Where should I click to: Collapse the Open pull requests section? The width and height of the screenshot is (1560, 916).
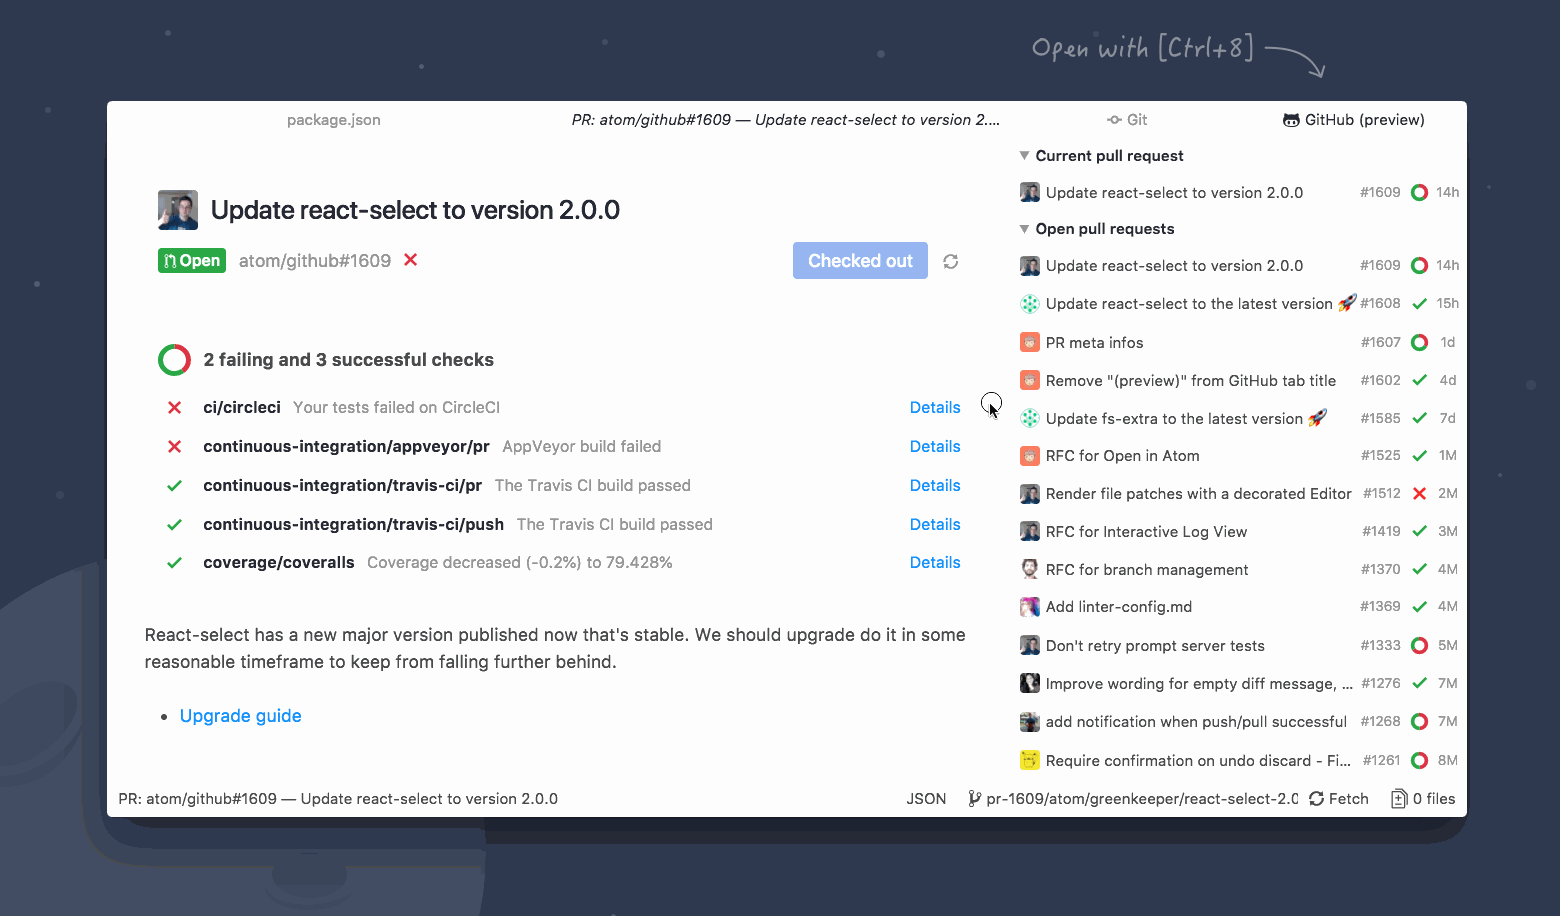pyautogui.click(x=1023, y=228)
